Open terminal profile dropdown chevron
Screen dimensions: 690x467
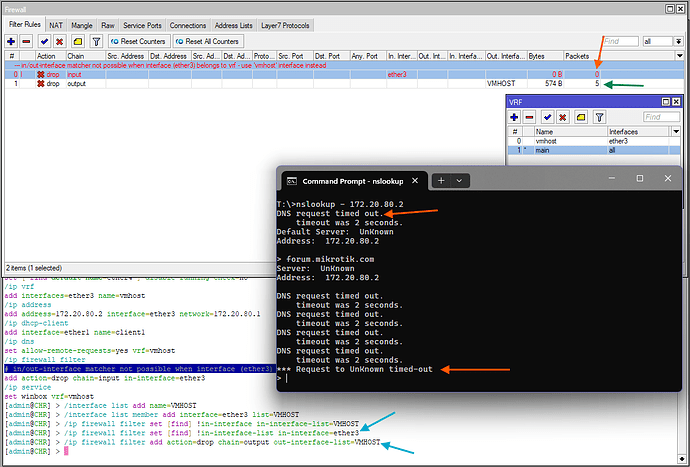(x=459, y=180)
